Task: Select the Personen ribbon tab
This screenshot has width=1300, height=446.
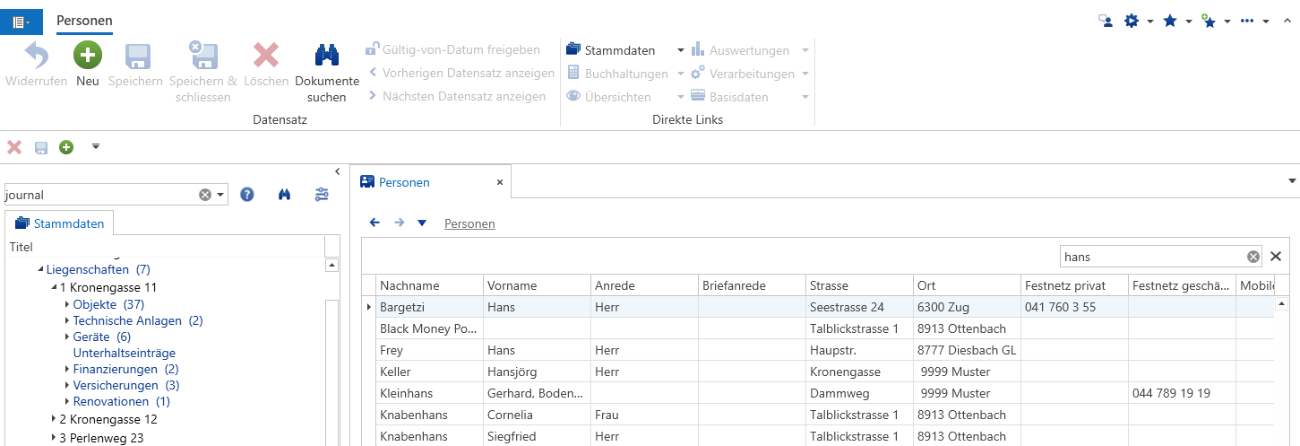Action: [x=84, y=20]
